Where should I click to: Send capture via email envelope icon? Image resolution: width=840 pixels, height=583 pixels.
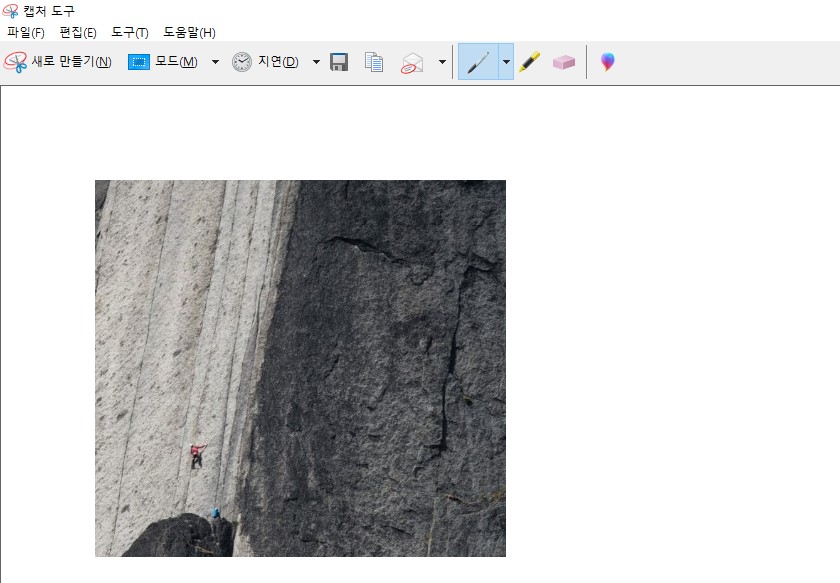click(412, 63)
